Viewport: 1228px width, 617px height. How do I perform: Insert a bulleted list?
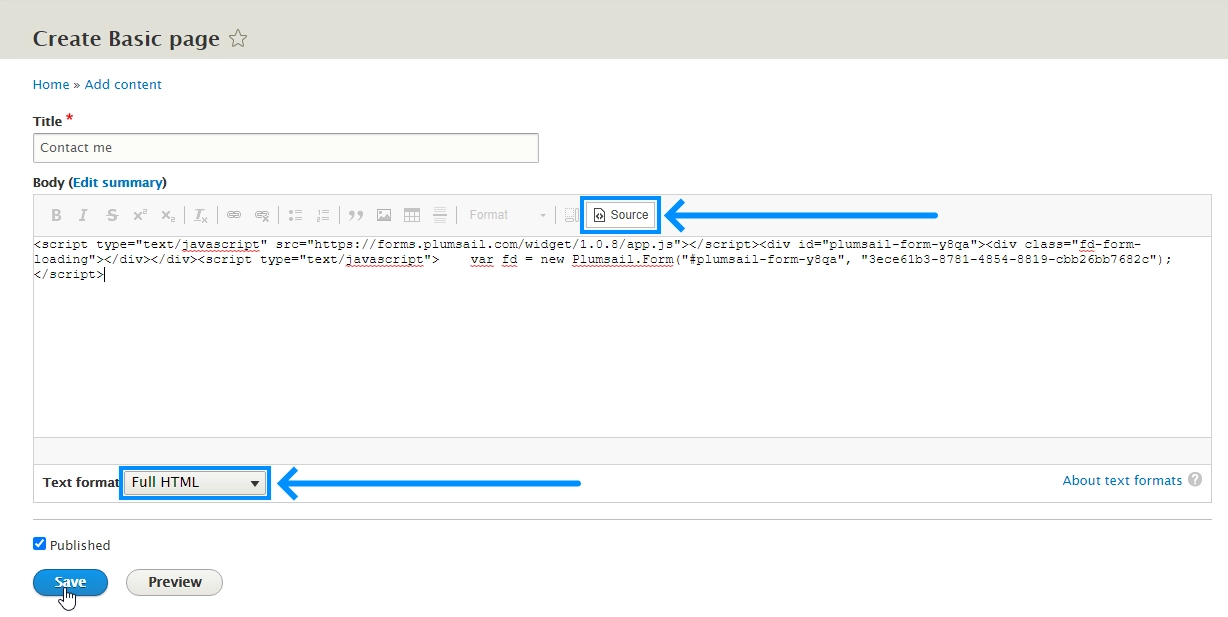(x=295, y=215)
